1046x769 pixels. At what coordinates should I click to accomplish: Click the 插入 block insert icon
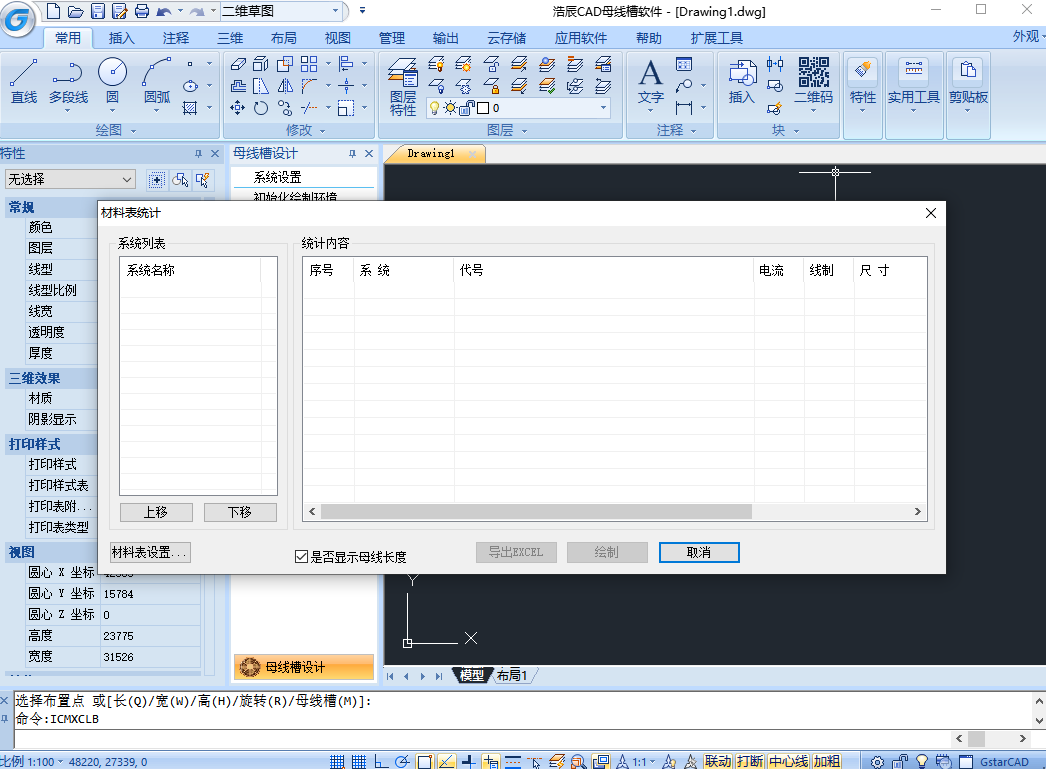(741, 81)
